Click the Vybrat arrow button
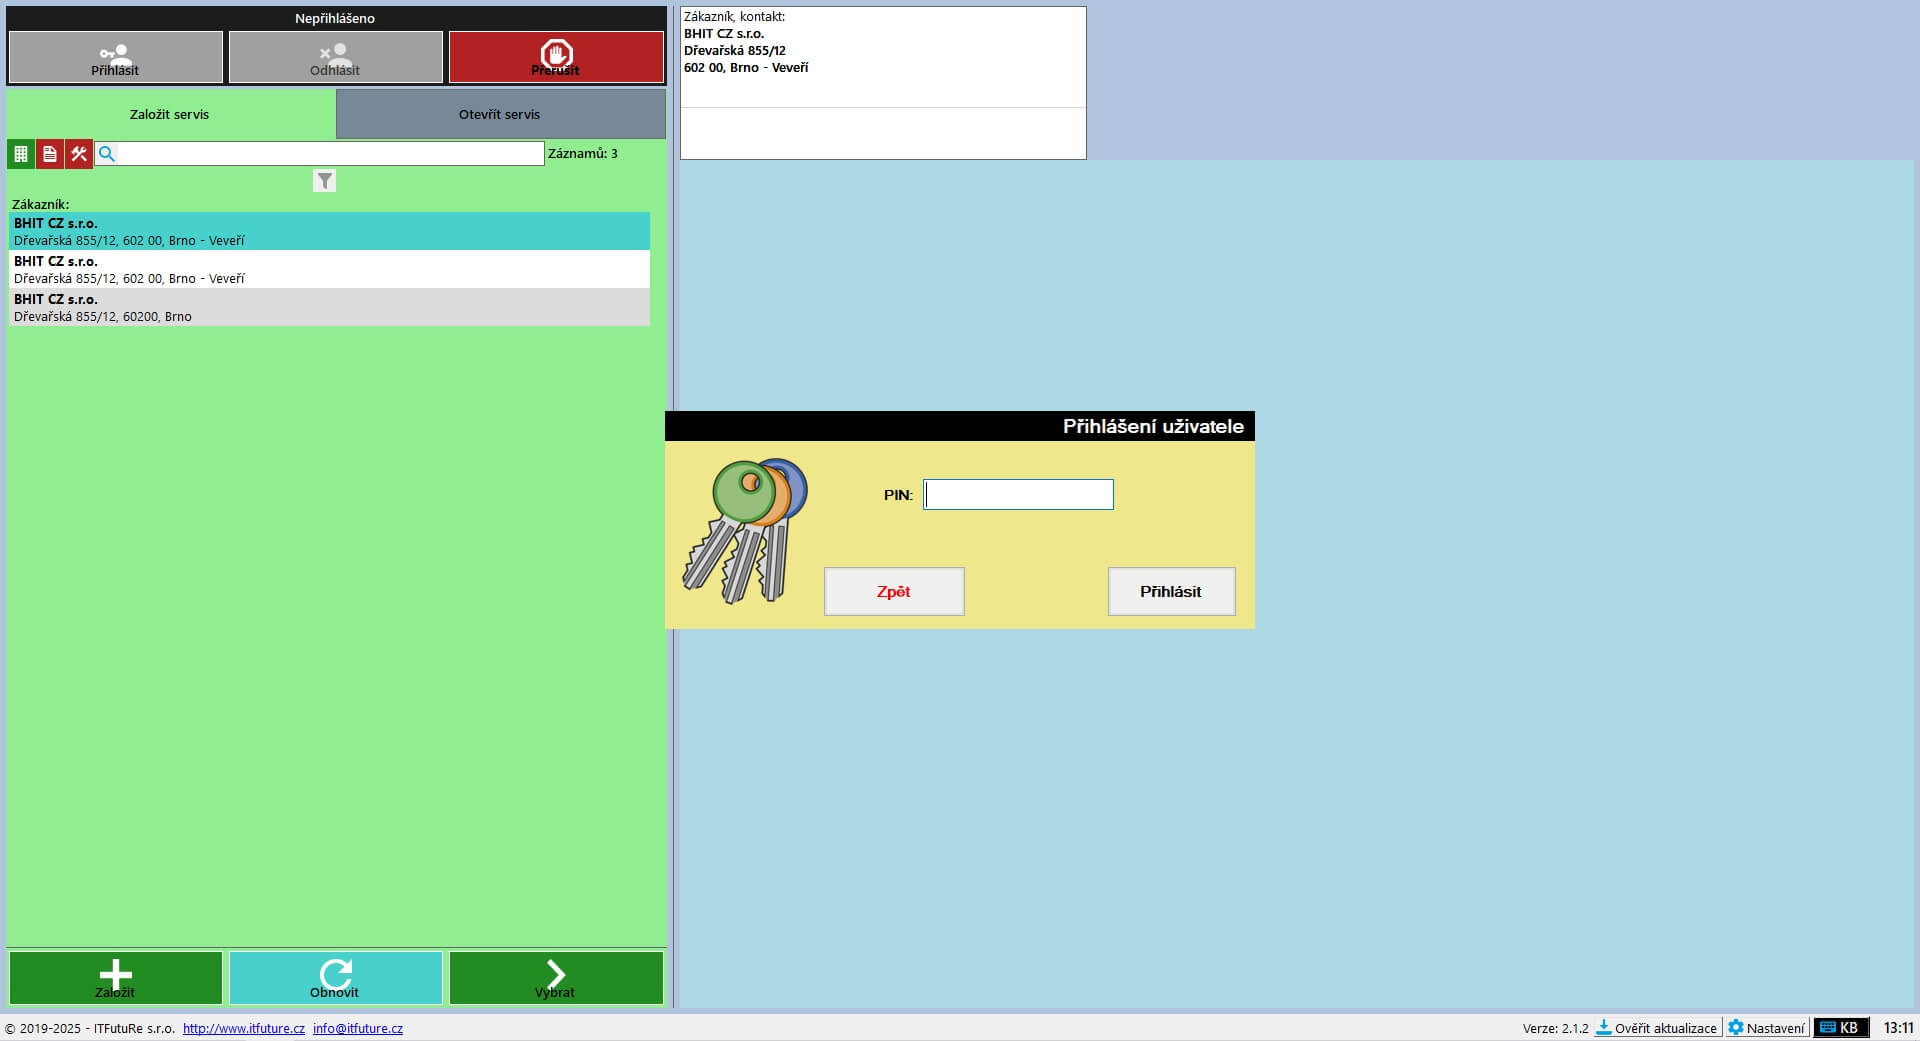Viewport: 1920px width, 1041px height. click(x=556, y=978)
